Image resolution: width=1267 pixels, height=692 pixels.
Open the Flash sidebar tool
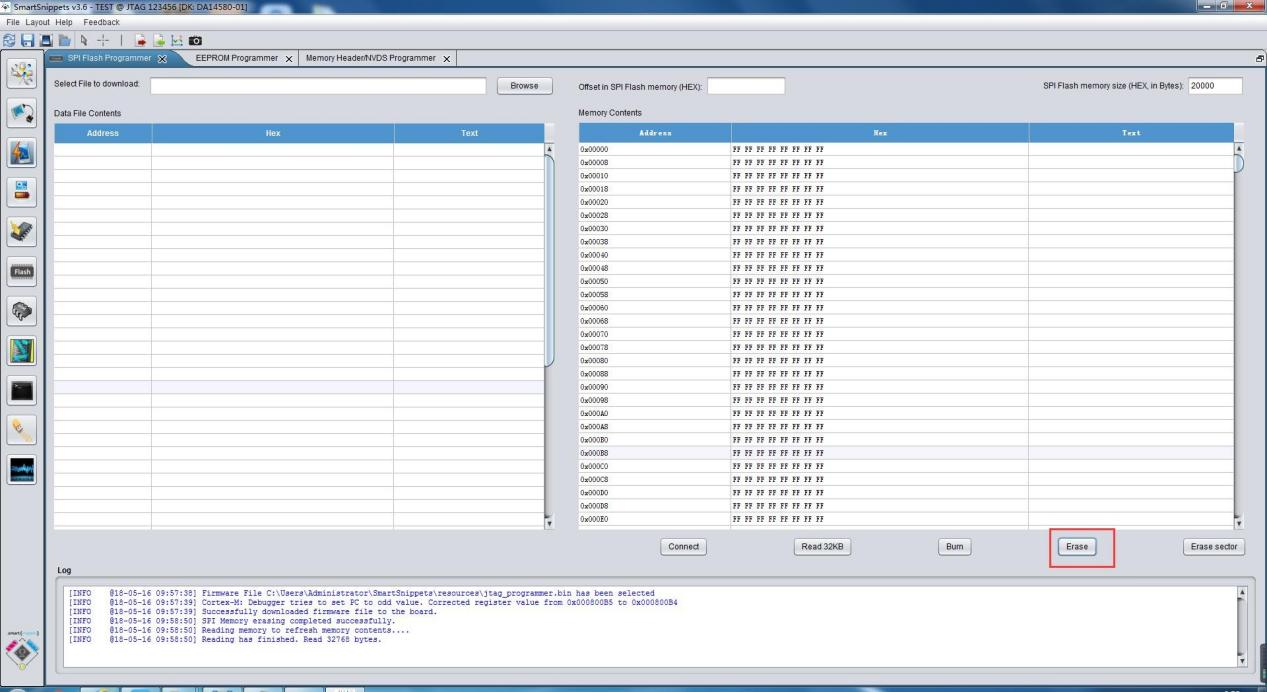coord(22,271)
